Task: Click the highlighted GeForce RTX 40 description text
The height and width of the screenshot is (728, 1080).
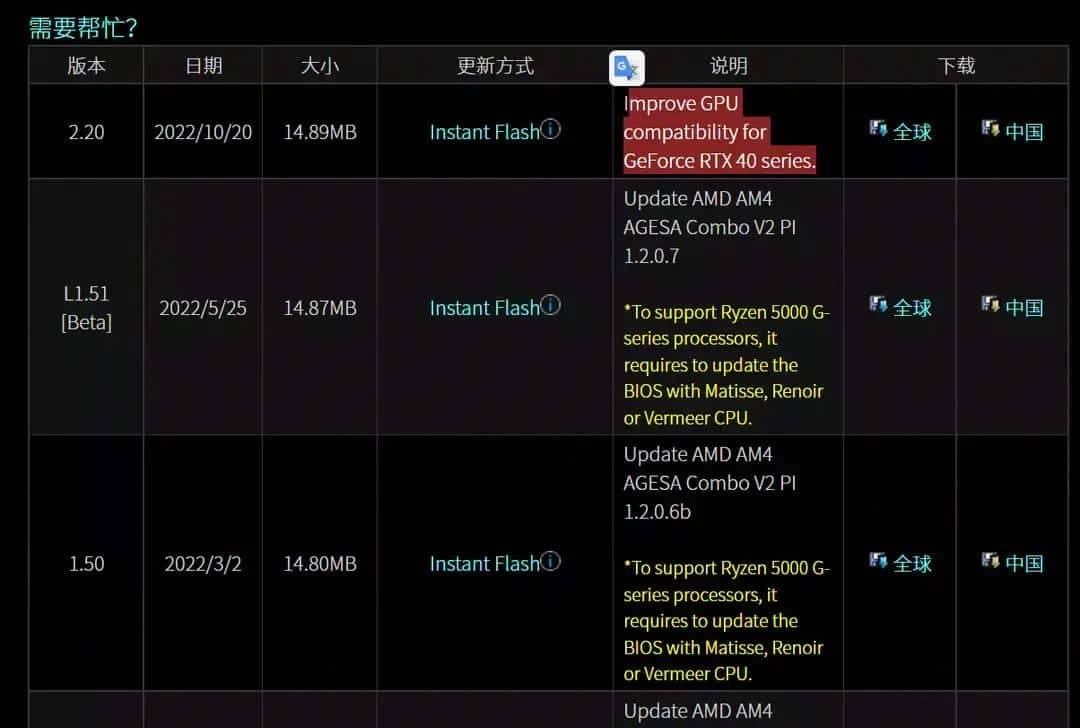Action: pyautogui.click(x=719, y=131)
